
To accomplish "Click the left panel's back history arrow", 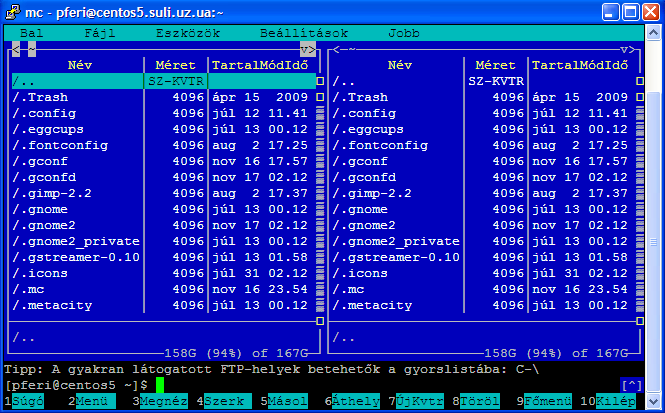I will (17, 48).
